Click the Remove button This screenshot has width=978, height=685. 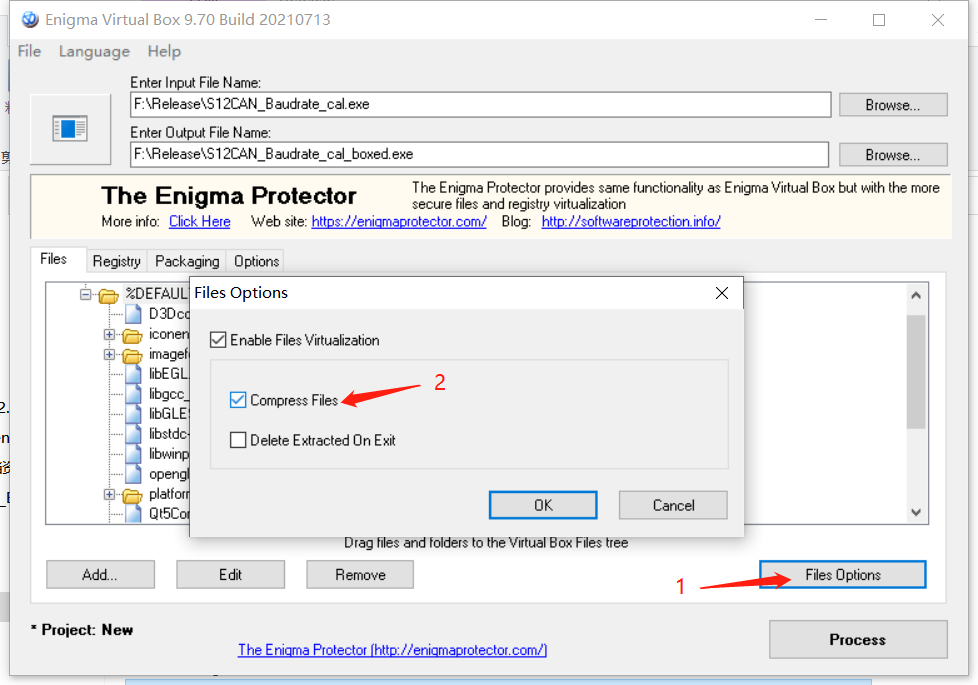tap(360, 575)
